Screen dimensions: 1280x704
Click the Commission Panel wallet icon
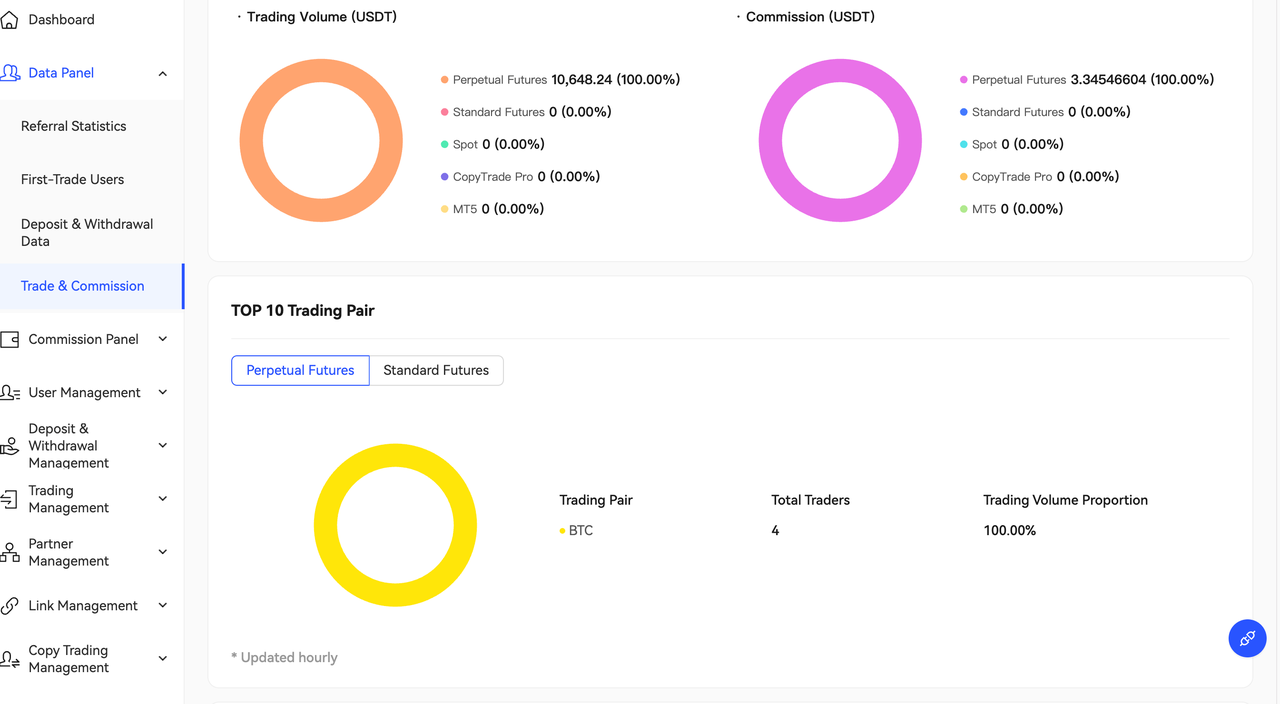10,340
